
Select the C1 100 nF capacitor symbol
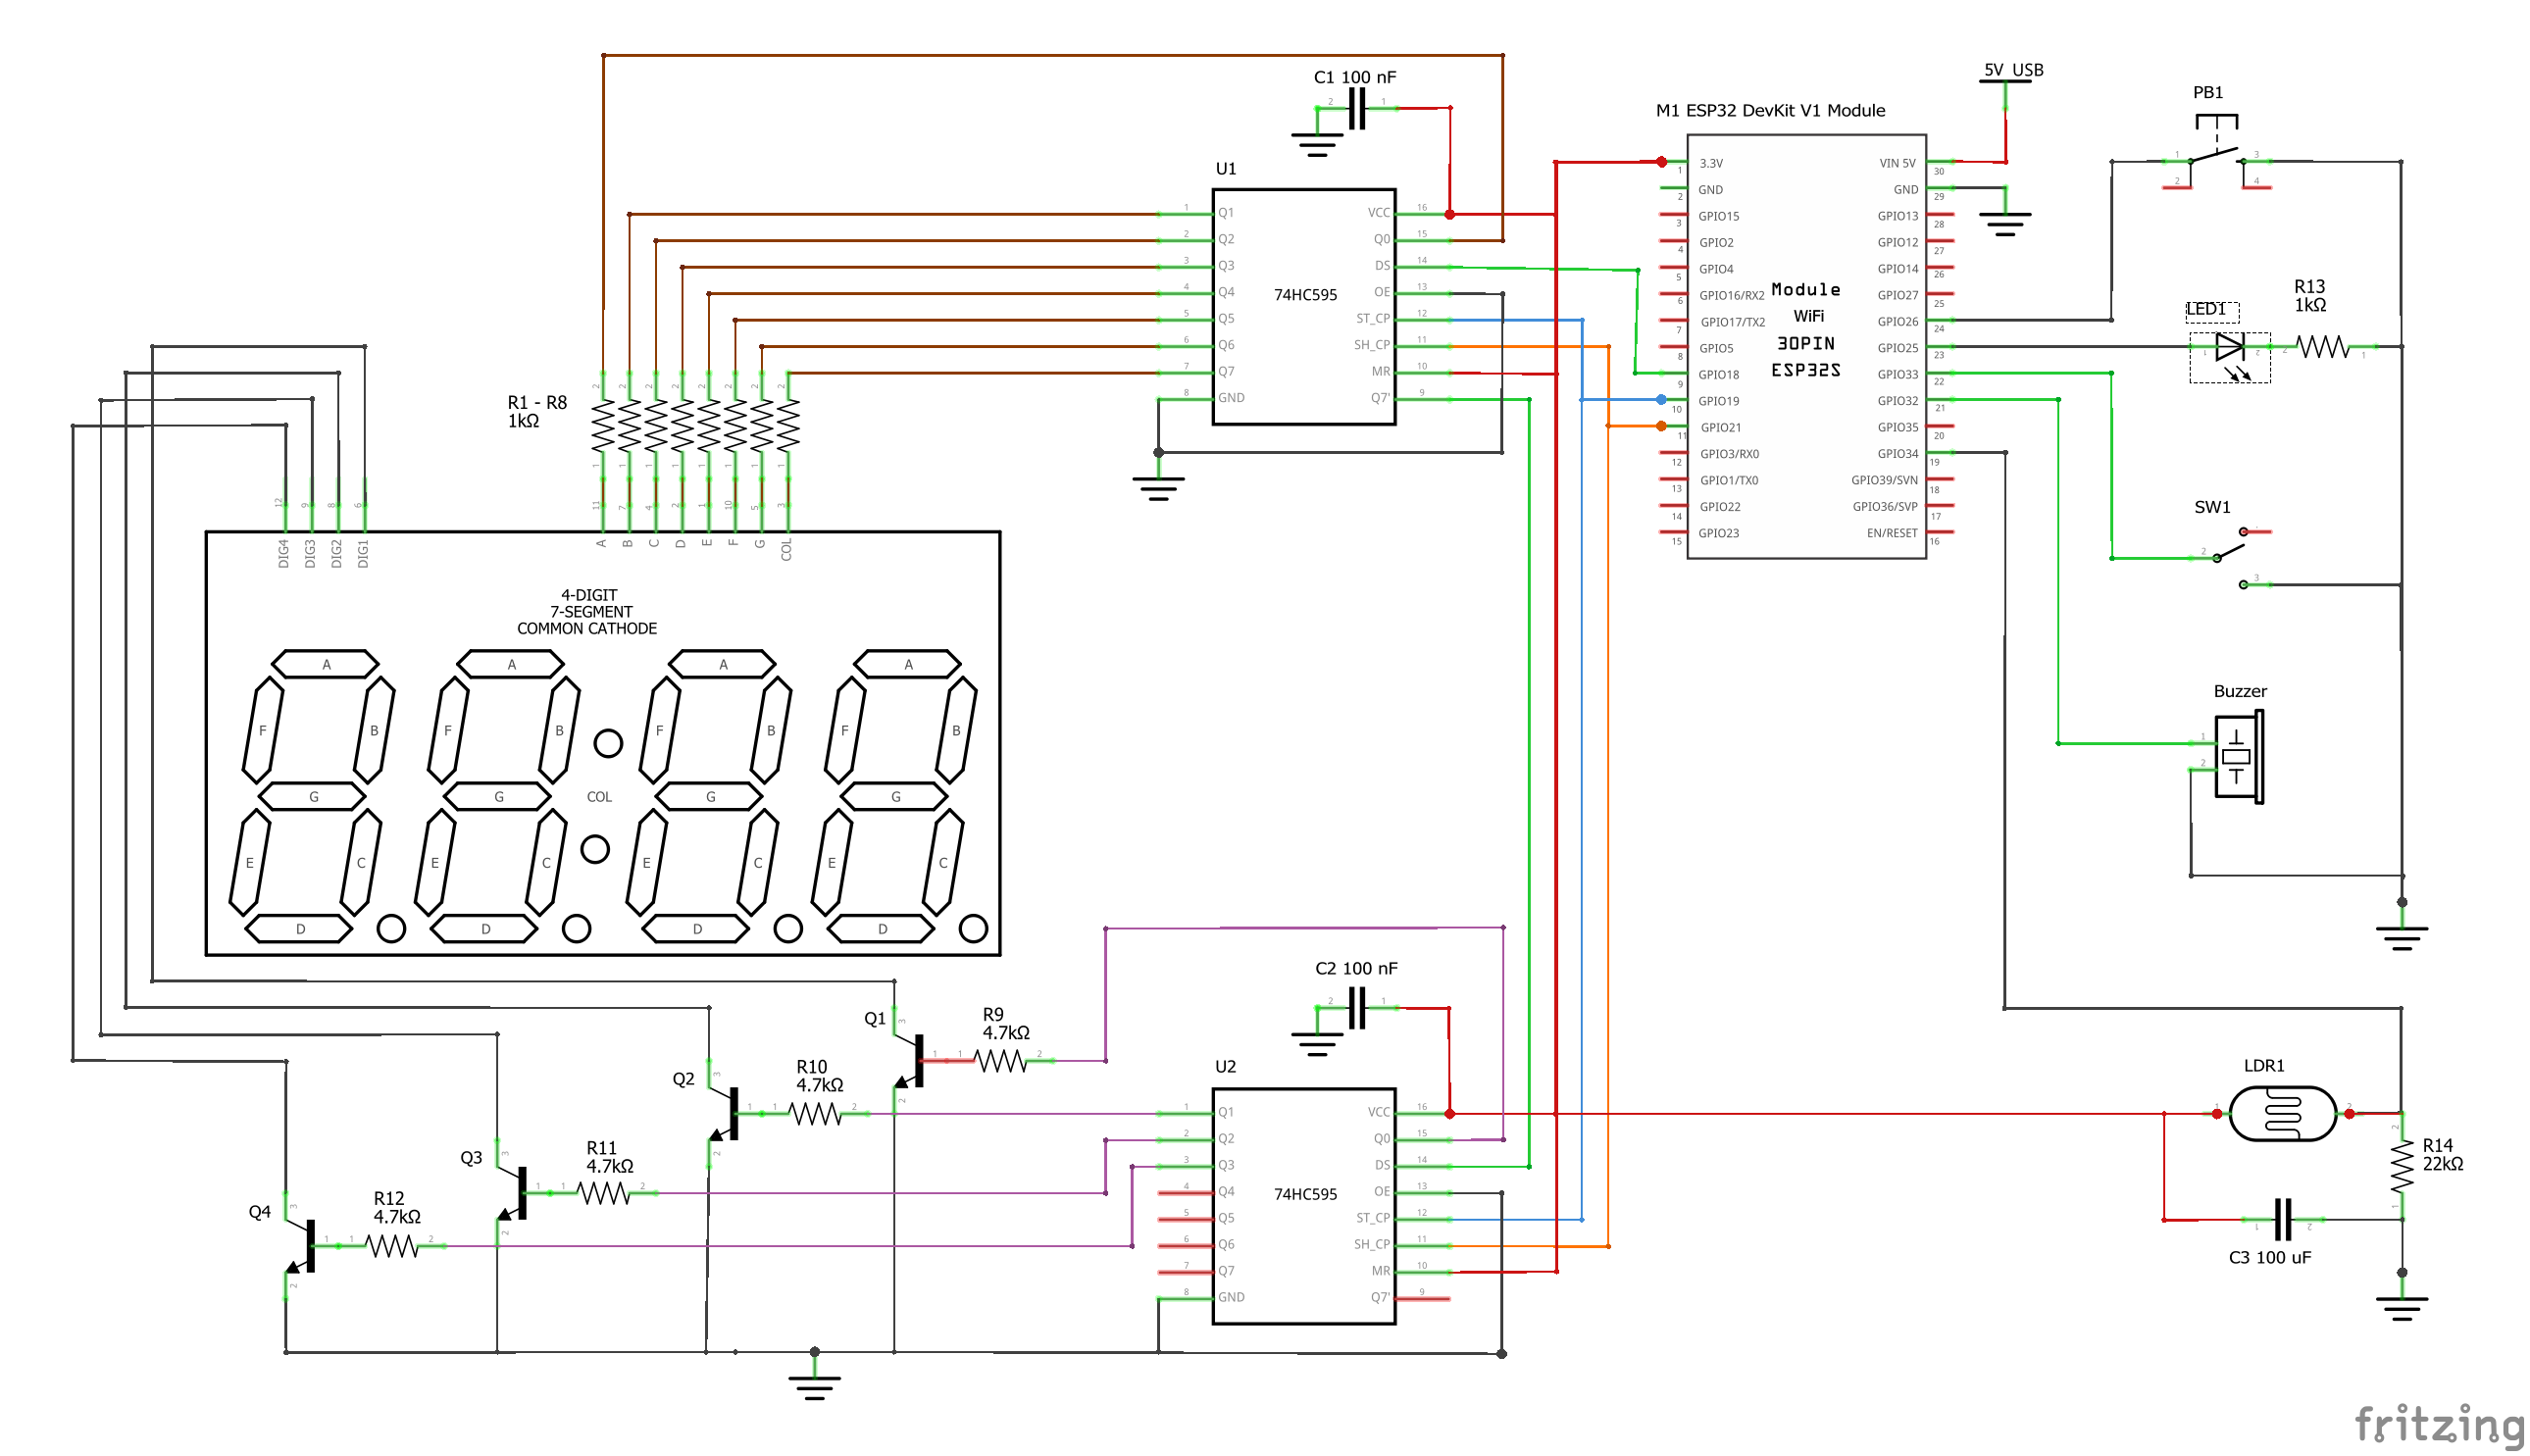[x=1357, y=108]
